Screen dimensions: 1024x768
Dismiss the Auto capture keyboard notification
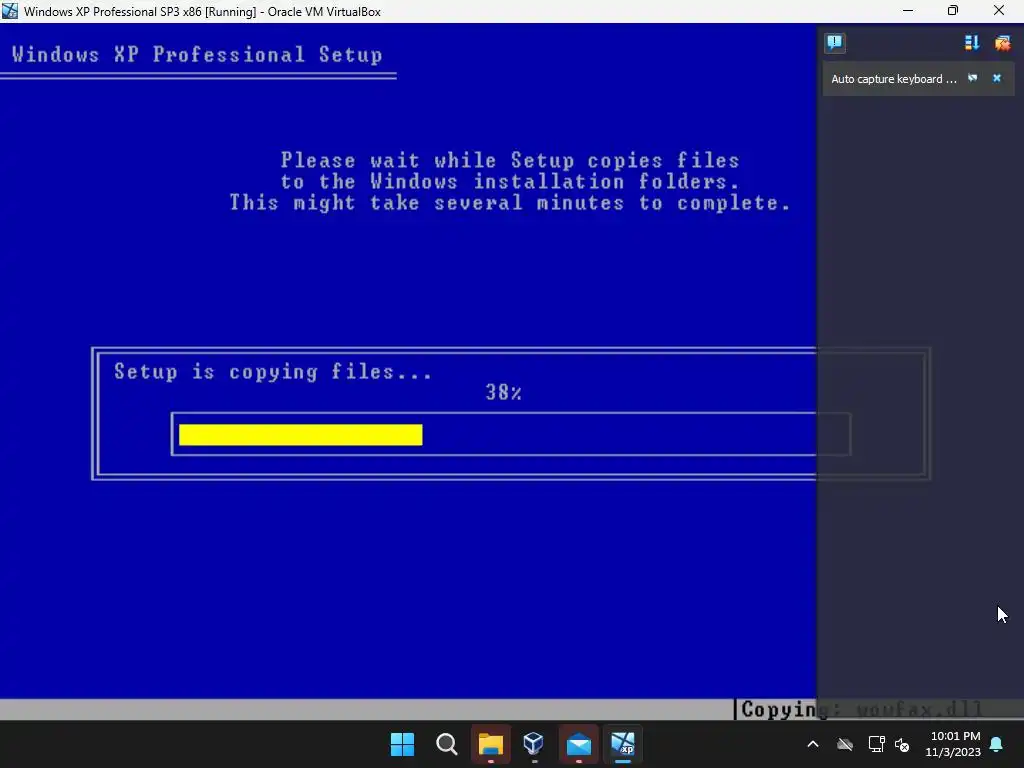click(x=997, y=78)
